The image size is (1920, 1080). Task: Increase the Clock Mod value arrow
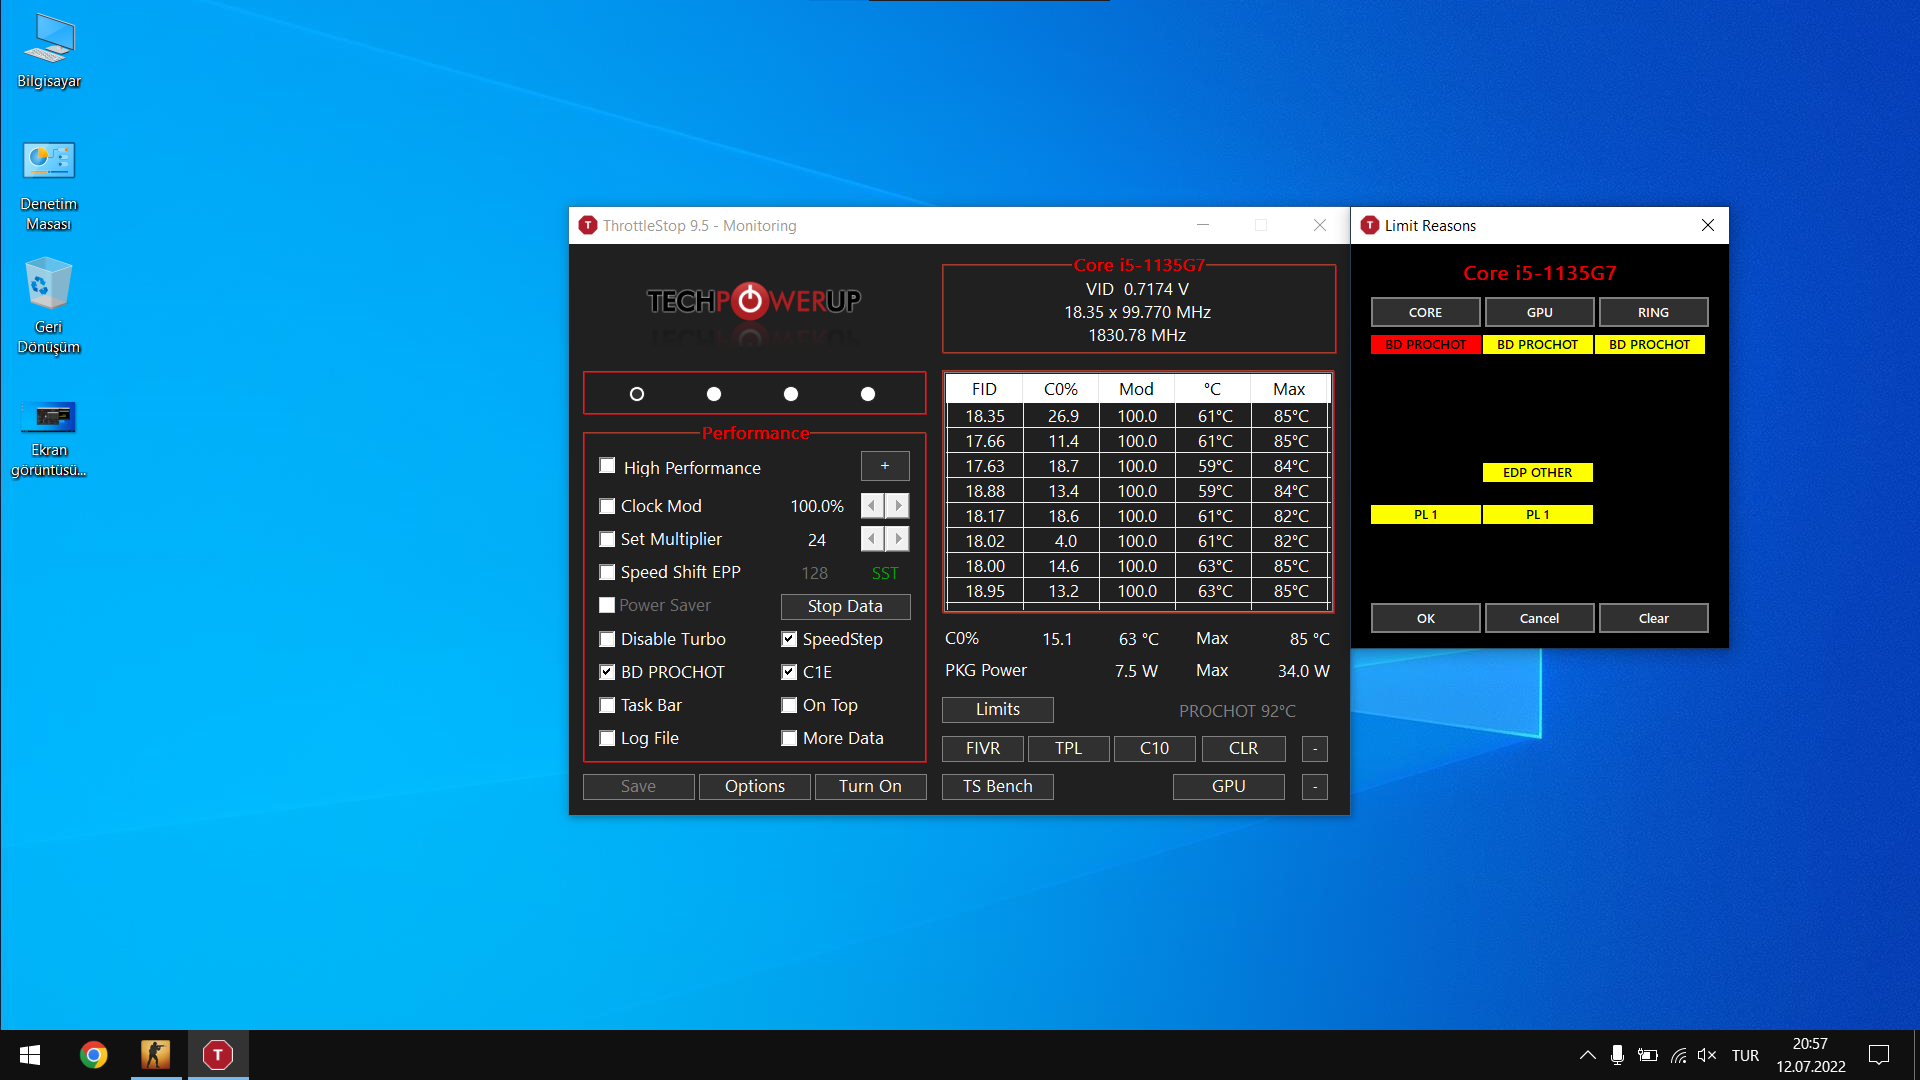pyautogui.click(x=898, y=506)
